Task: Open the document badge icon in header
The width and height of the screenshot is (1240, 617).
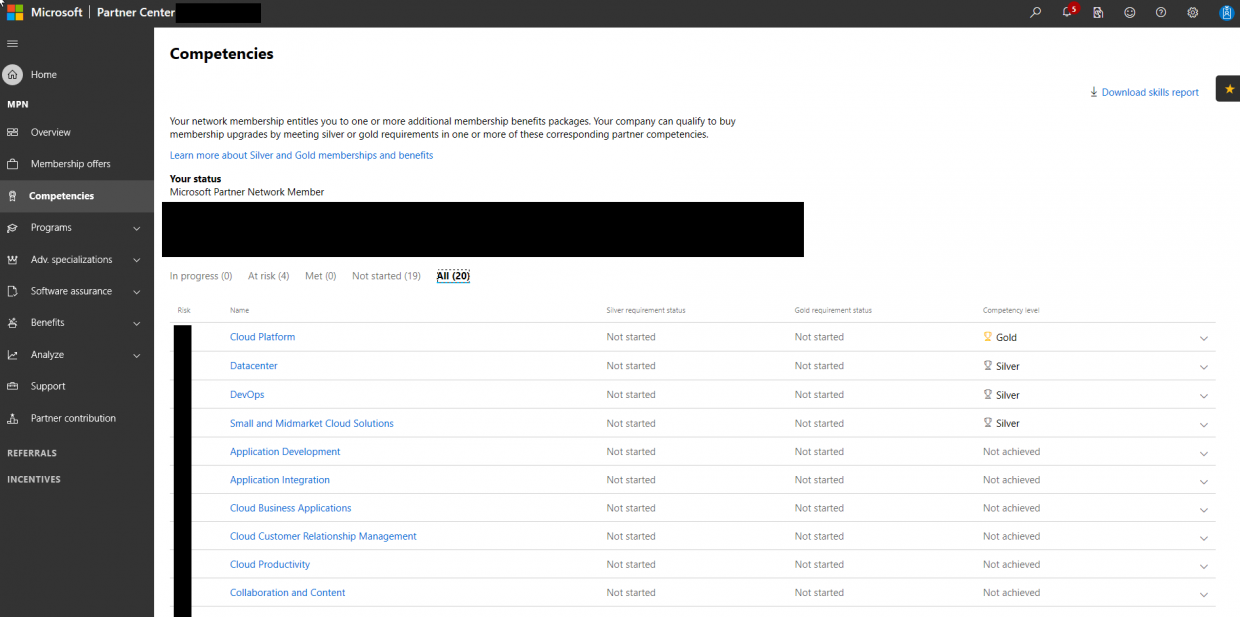Action: (x=1098, y=13)
